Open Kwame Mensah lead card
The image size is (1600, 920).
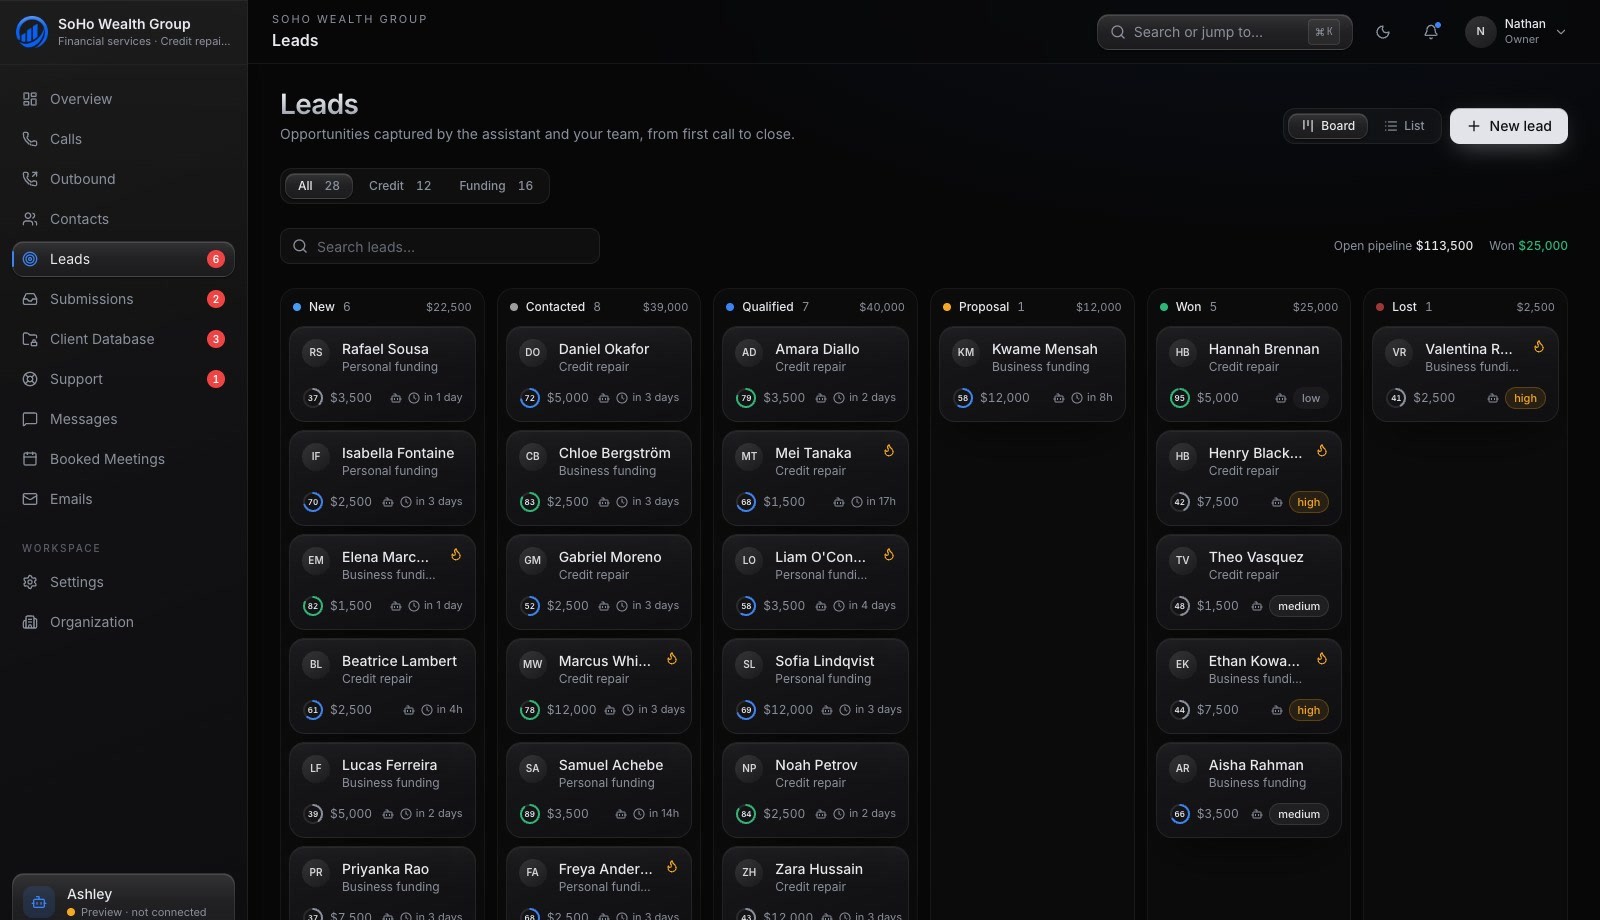click(x=1032, y=374)
